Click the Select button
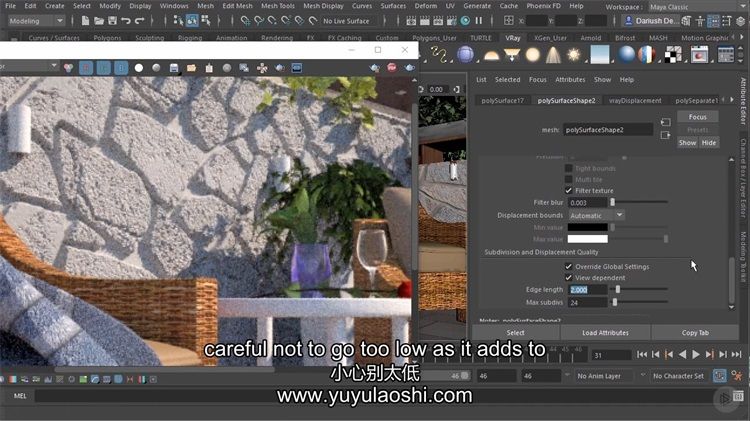 (x=516, y=332)
